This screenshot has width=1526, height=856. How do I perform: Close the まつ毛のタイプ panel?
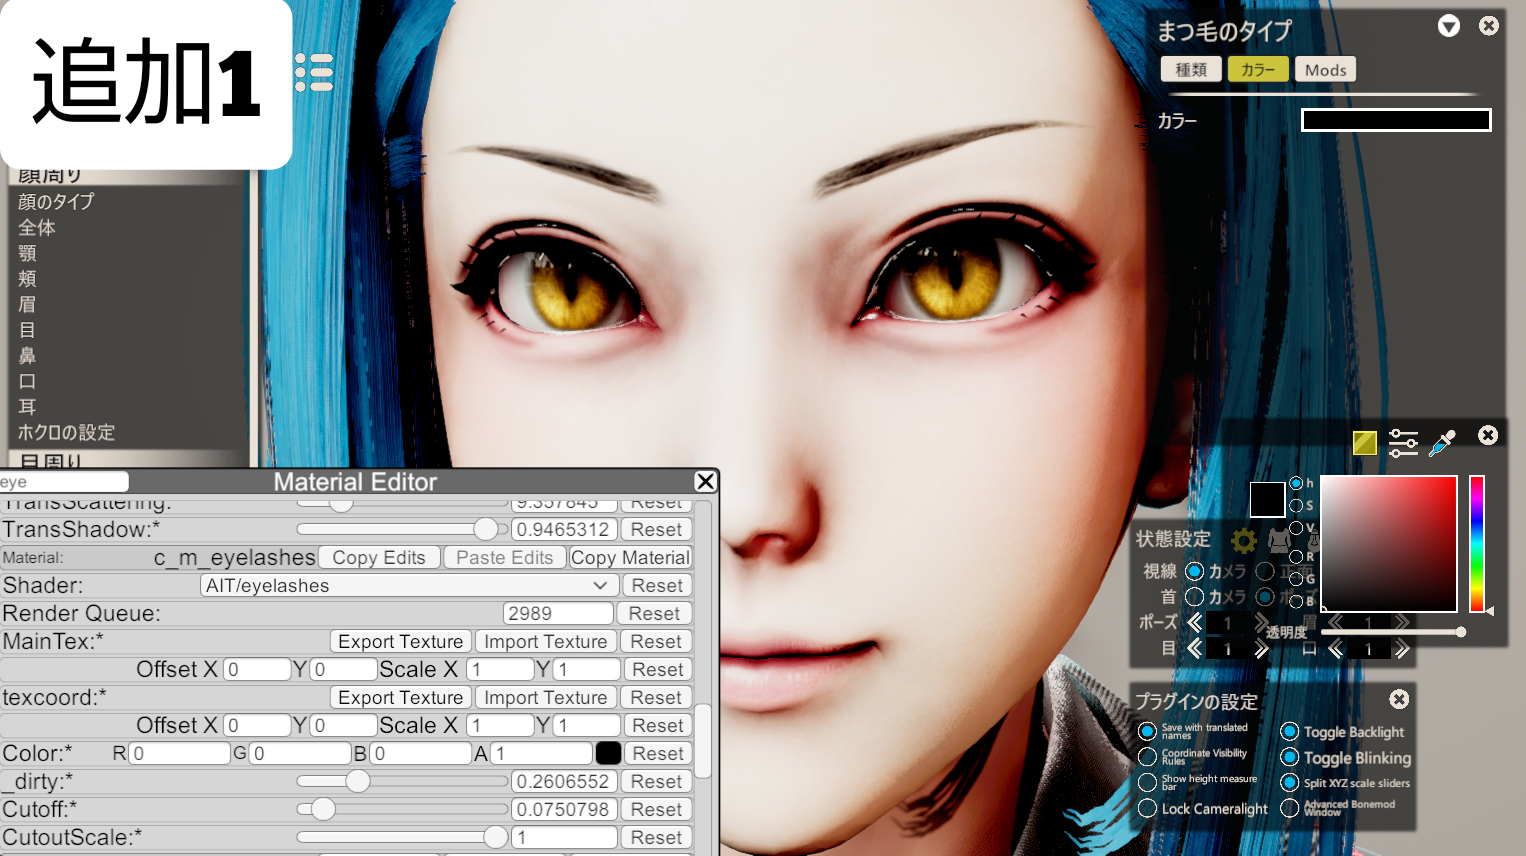click(1489, 26)
